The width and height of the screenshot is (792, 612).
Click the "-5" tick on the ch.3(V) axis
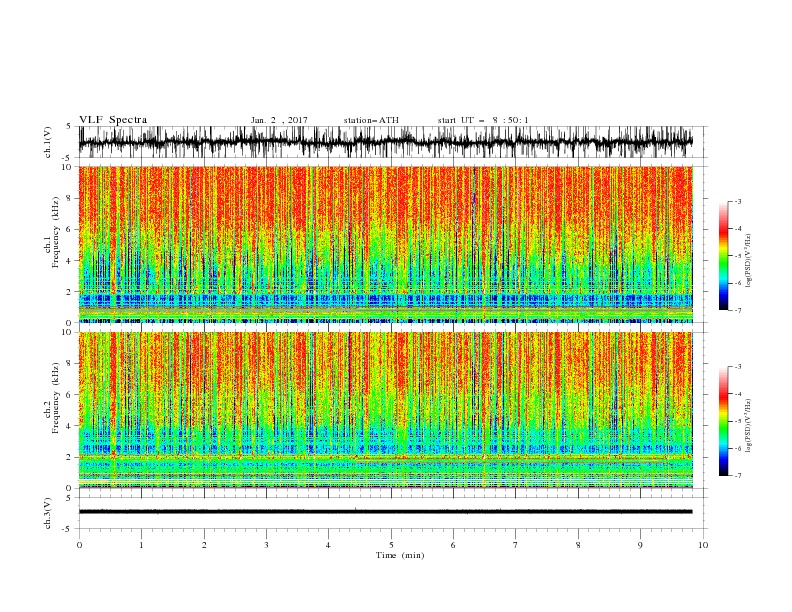[x=68, y=529]
